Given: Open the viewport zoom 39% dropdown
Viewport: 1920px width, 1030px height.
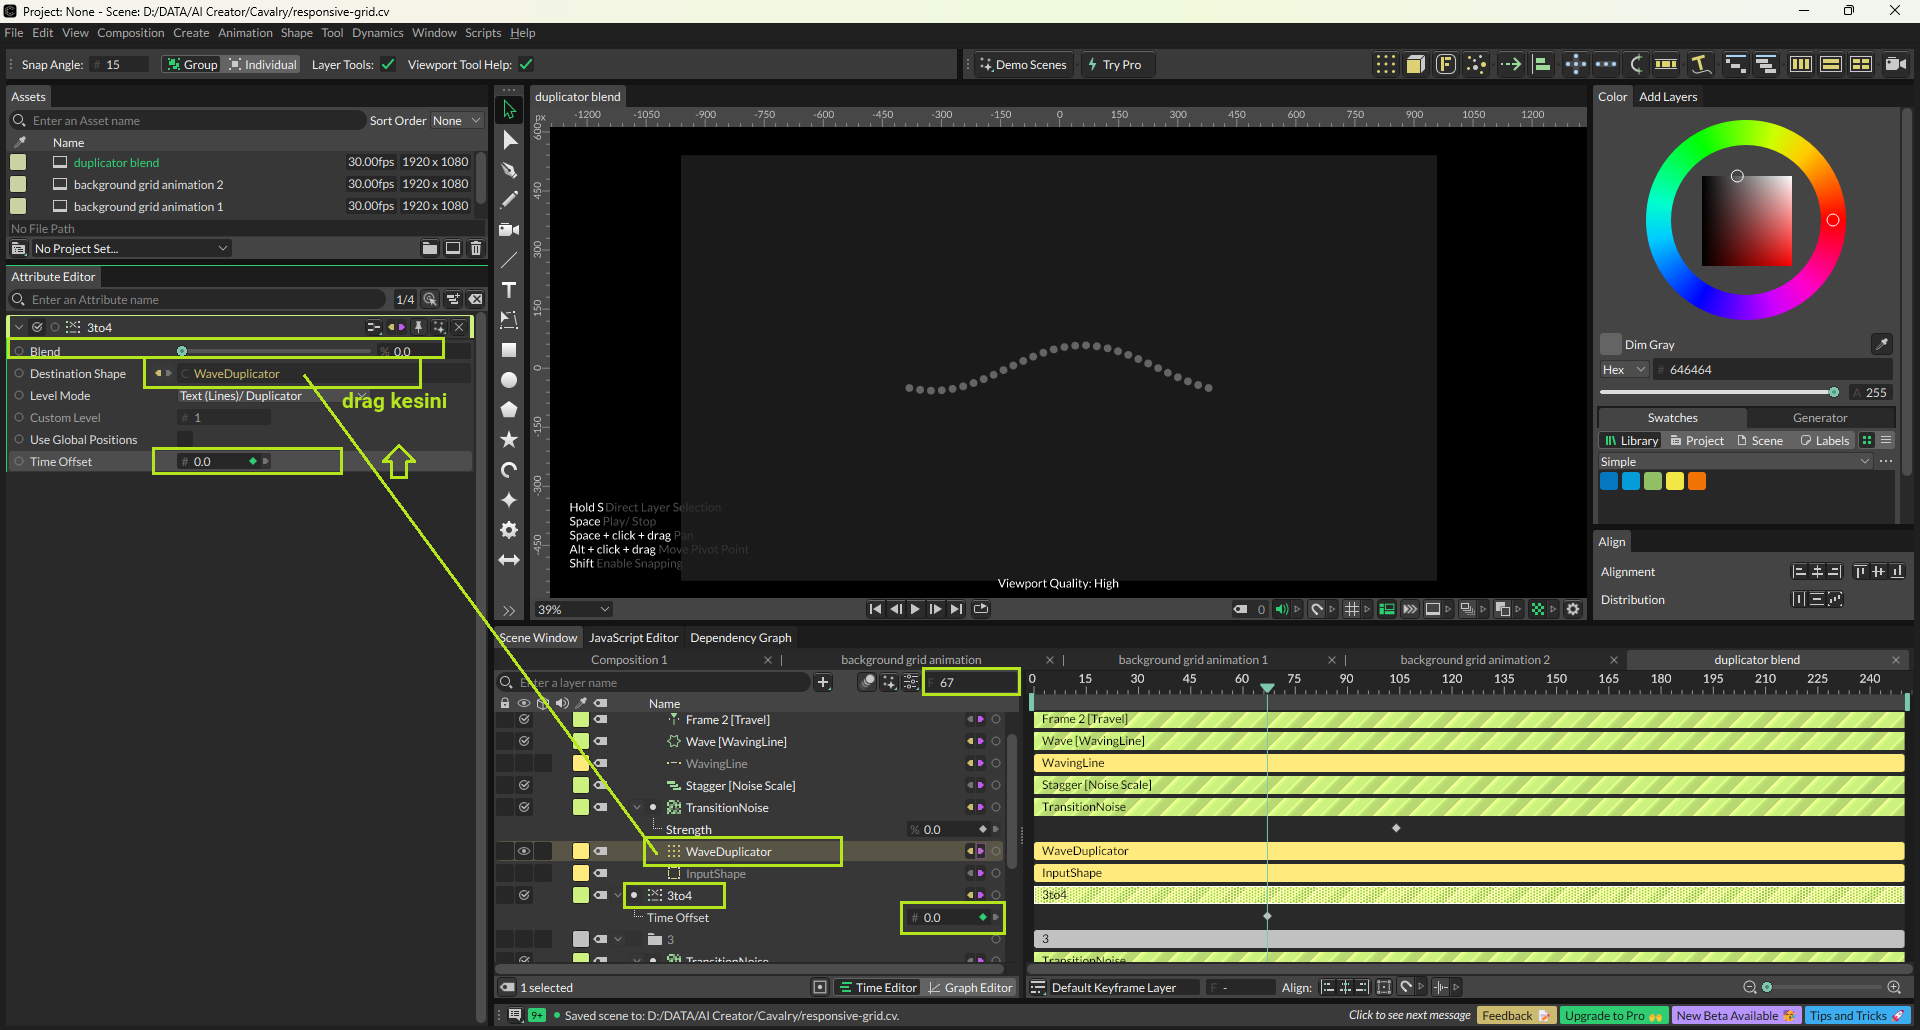Looking at the screenshot, I should point(574,609).
